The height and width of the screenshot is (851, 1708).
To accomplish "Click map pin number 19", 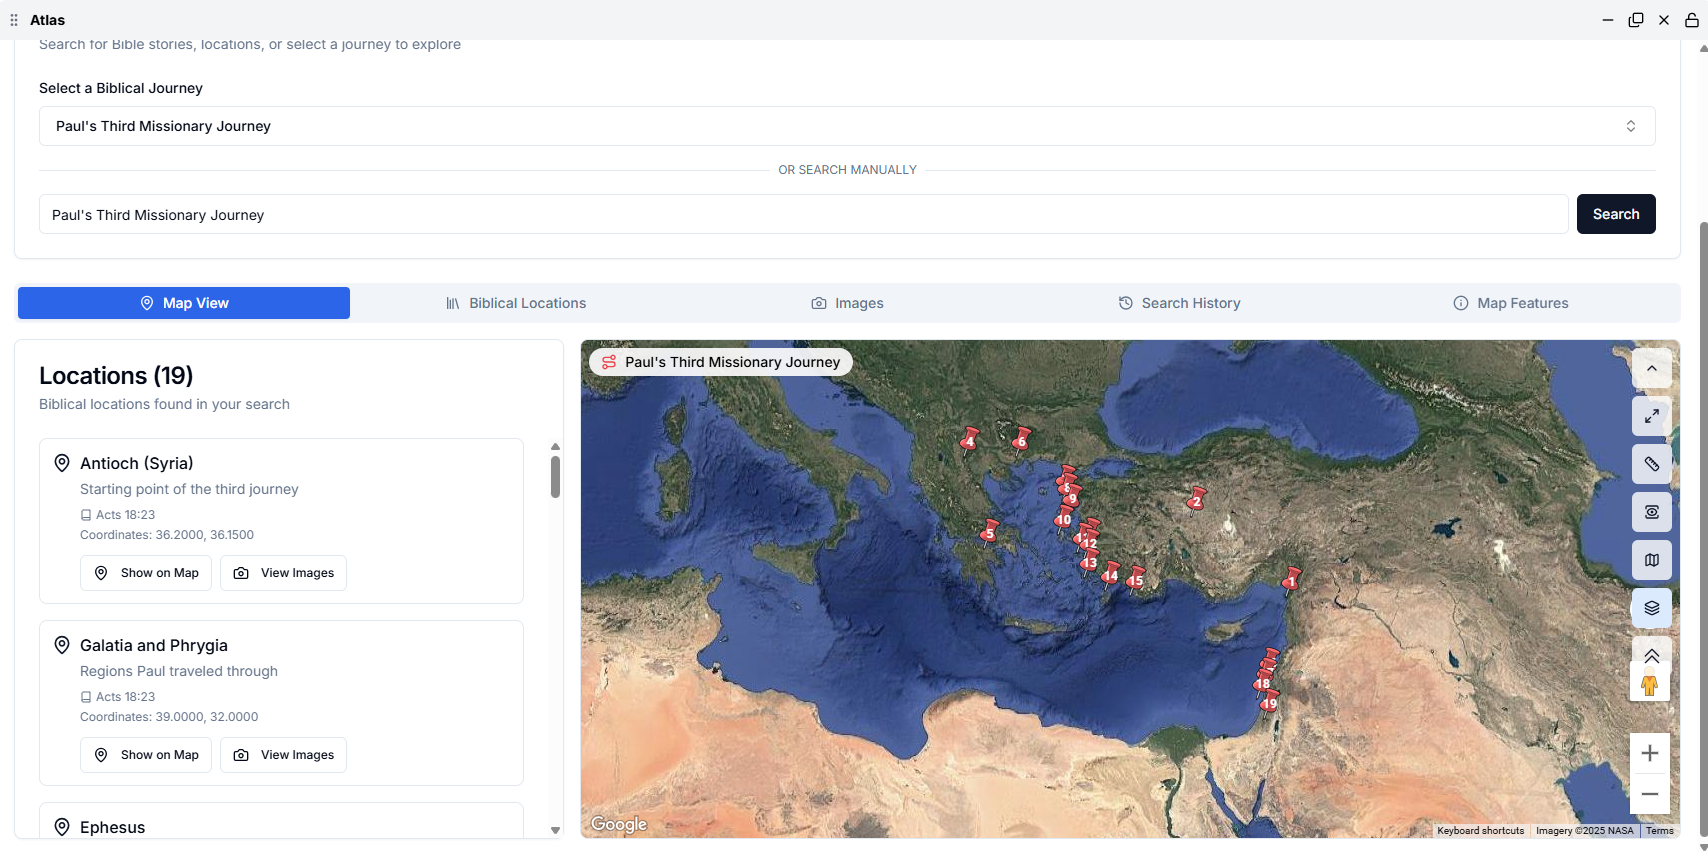I will coord(1269,703).
